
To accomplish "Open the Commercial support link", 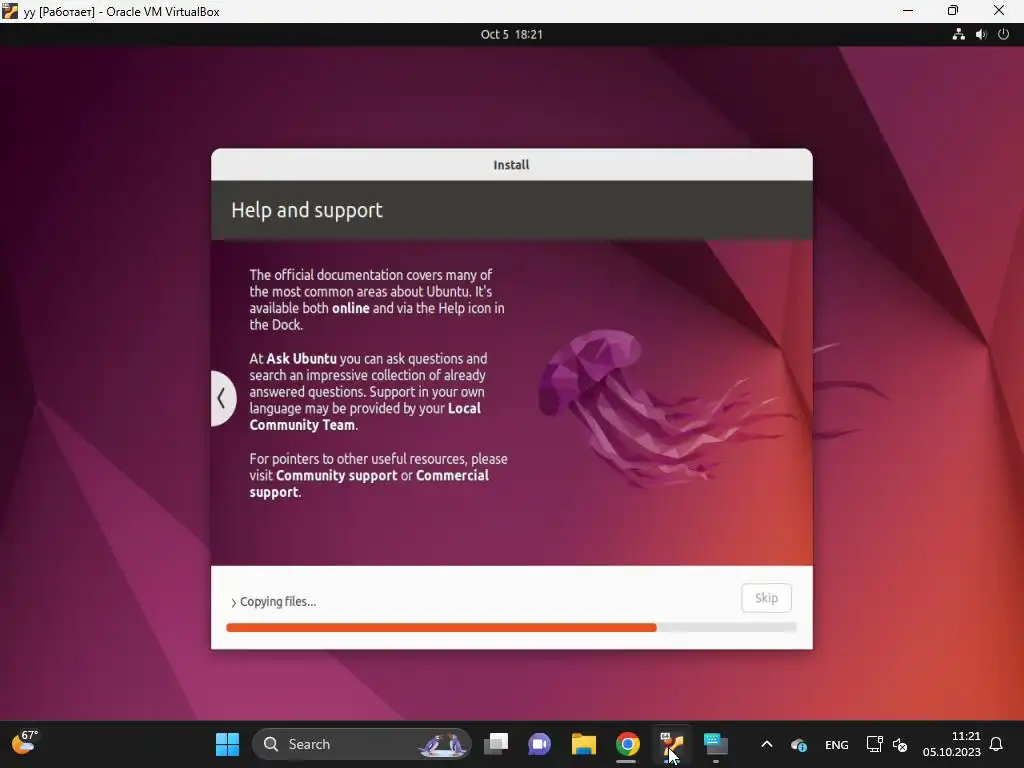I will 369,484.
